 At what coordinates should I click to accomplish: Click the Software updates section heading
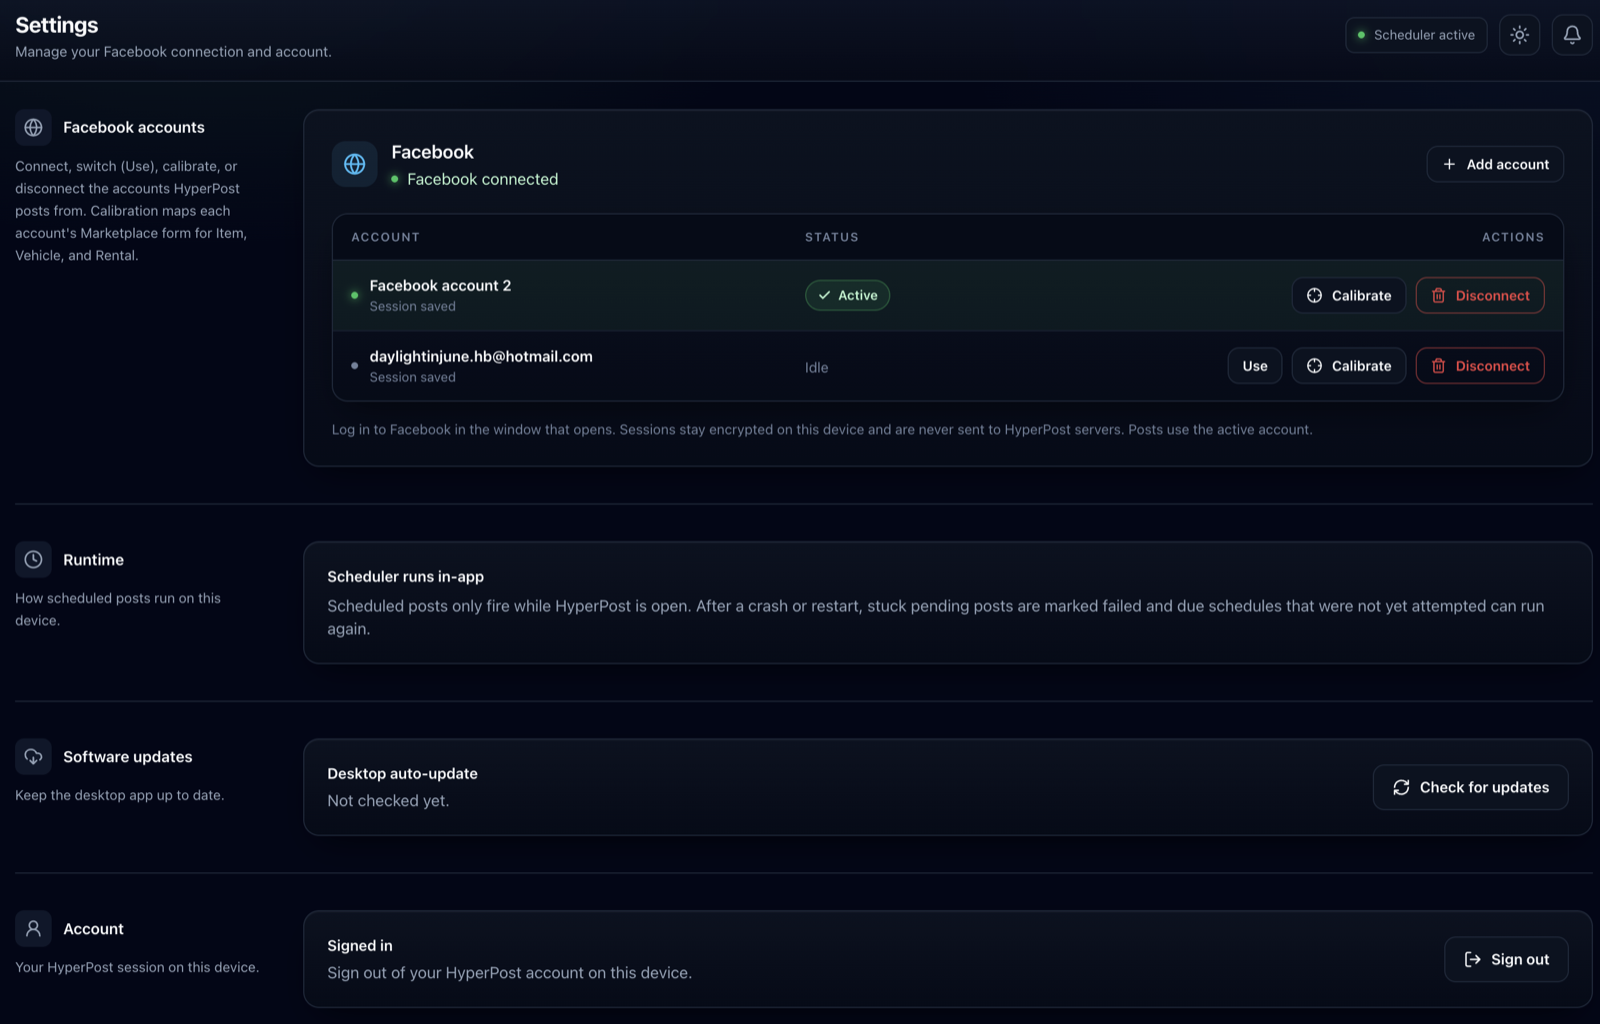pyautogui.click(x=127, y=756)
